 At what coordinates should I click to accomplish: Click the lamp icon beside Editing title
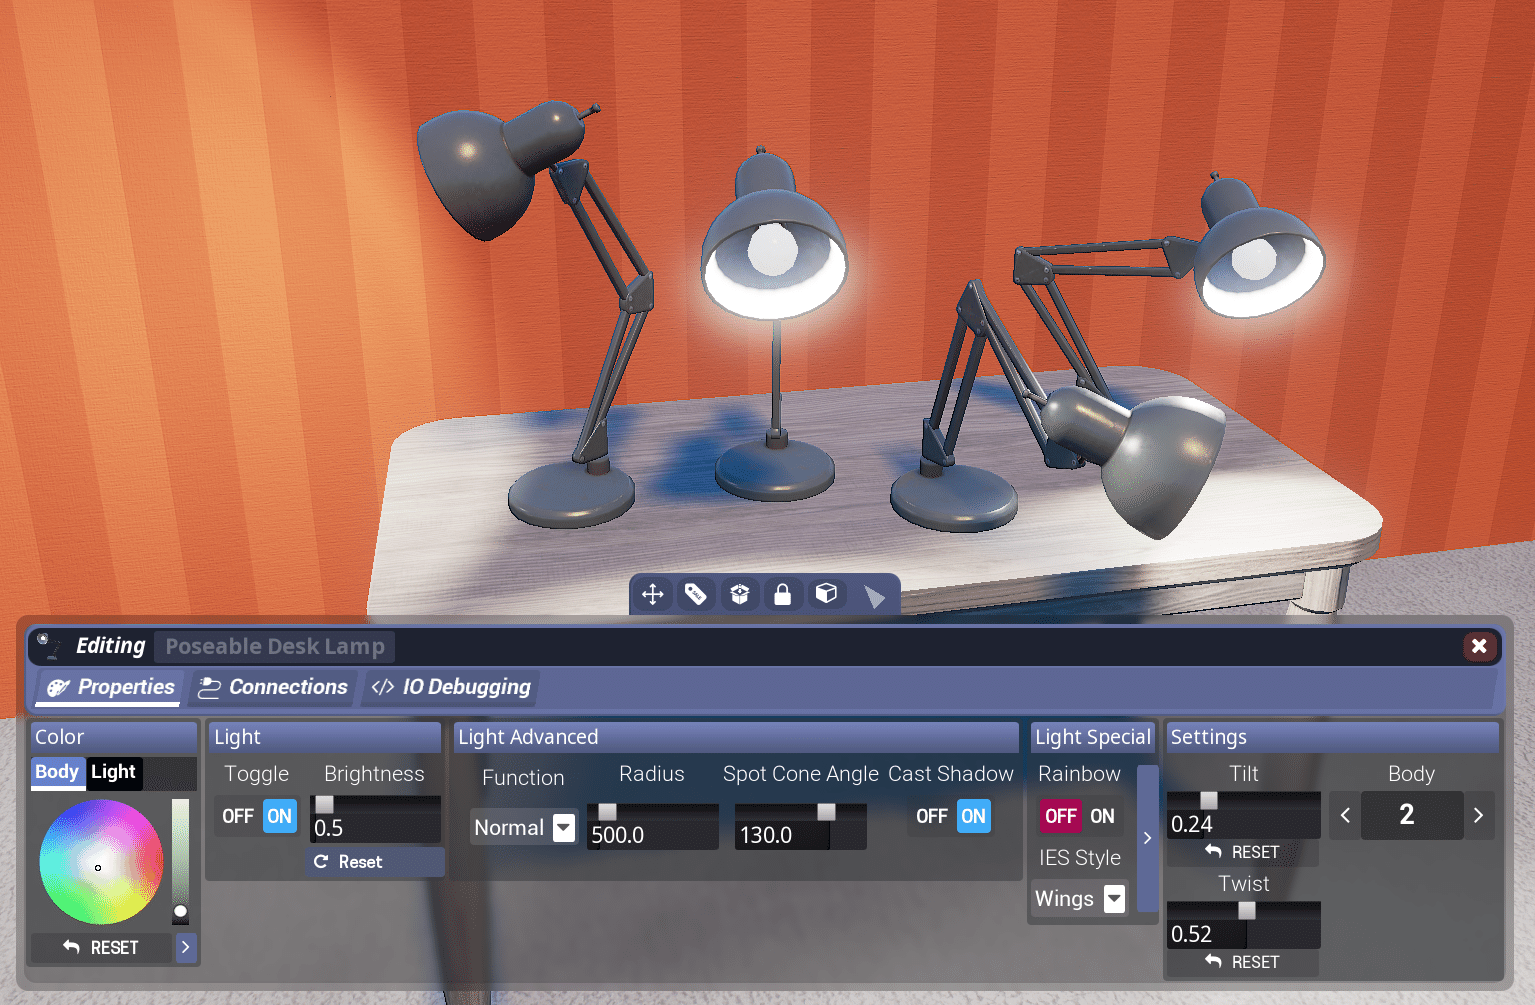pyautogui.click(x=46, y=645)
